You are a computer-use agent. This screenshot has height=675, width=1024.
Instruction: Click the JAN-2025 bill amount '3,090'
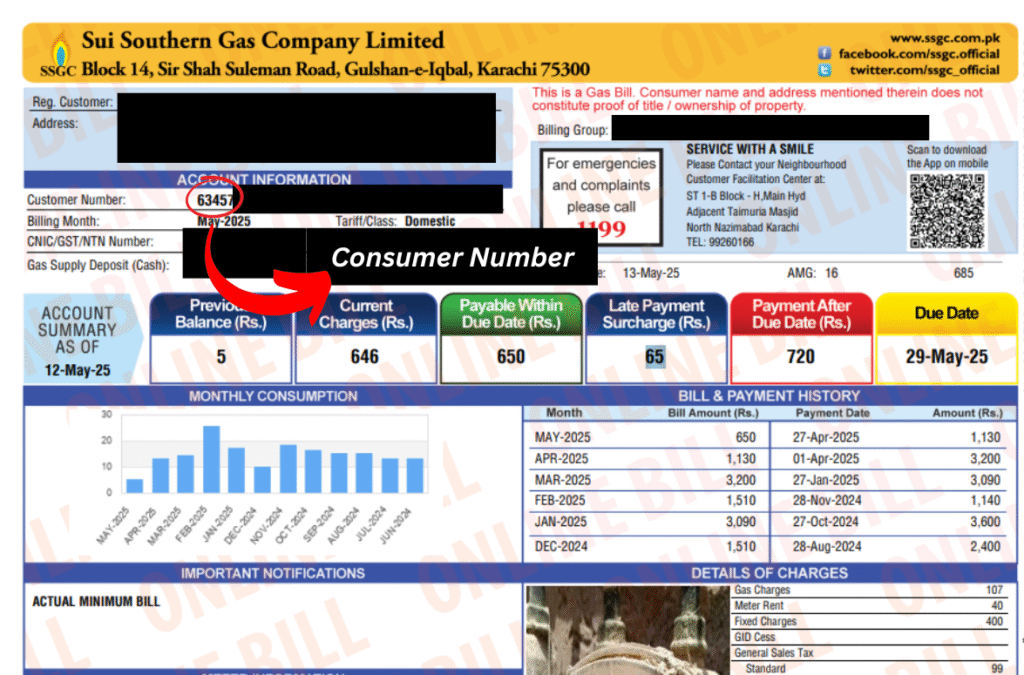pyautogui.click(x=741, y=522)
